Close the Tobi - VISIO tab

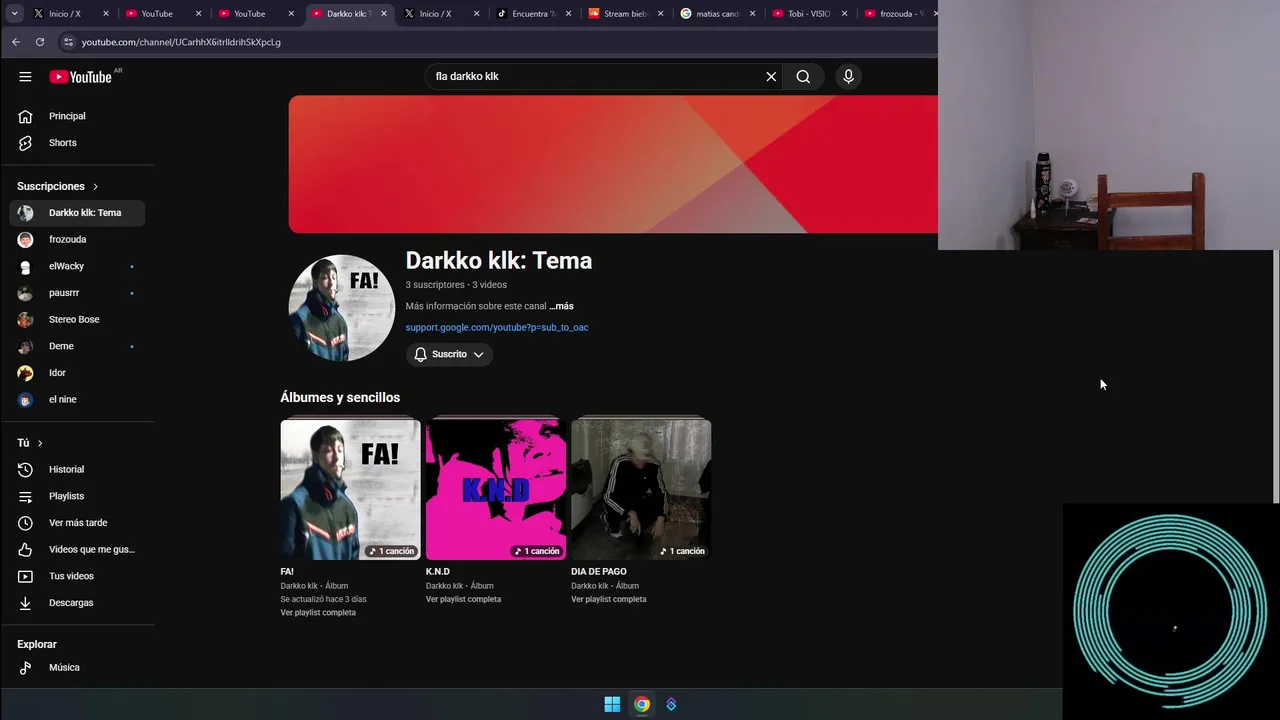tap(845, 14)
